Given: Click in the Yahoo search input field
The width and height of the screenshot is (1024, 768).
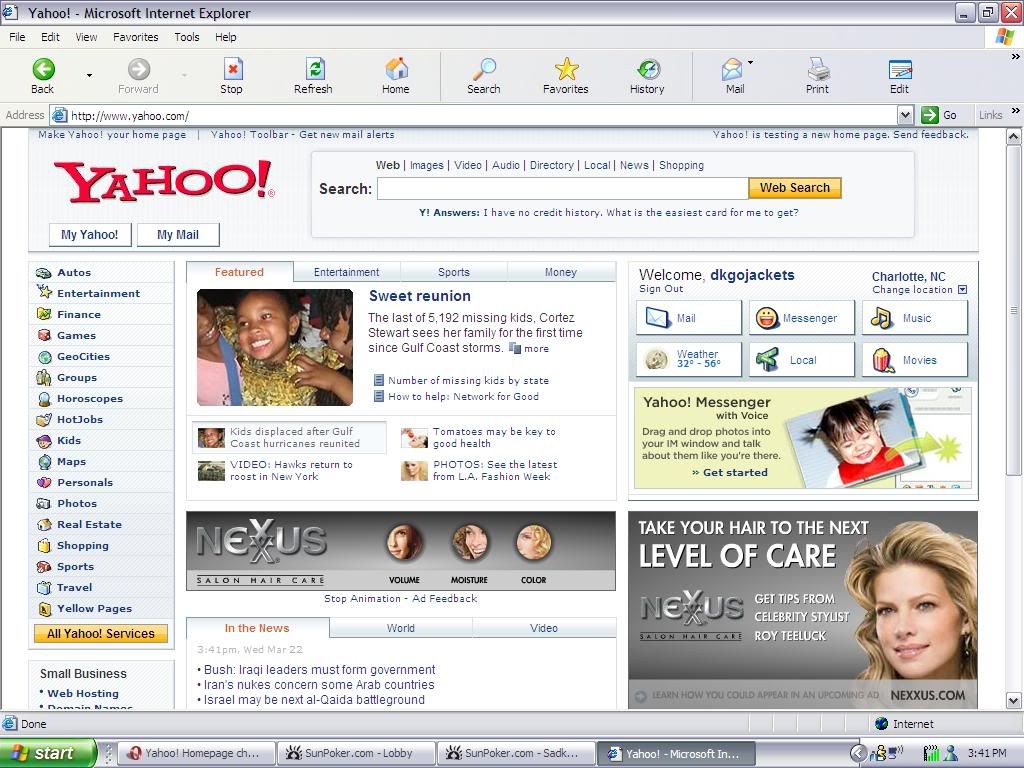Looking at the screenshot, I should (x=562, y=188).
